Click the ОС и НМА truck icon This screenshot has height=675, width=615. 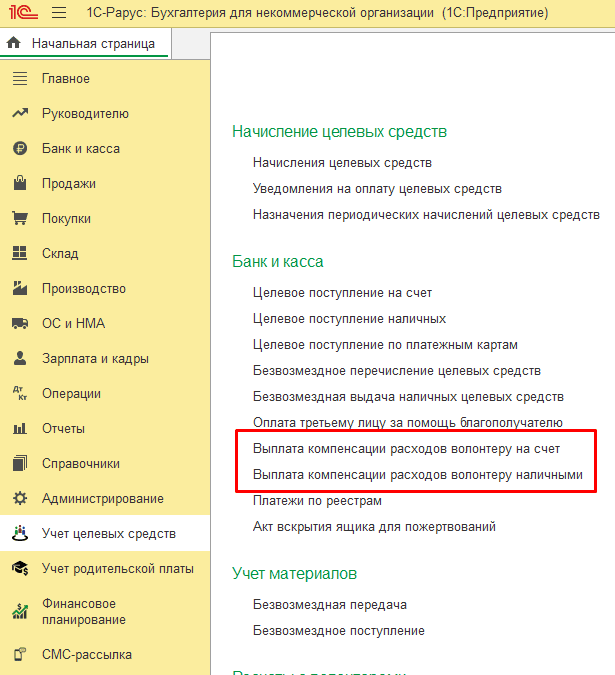coord(19,324)
